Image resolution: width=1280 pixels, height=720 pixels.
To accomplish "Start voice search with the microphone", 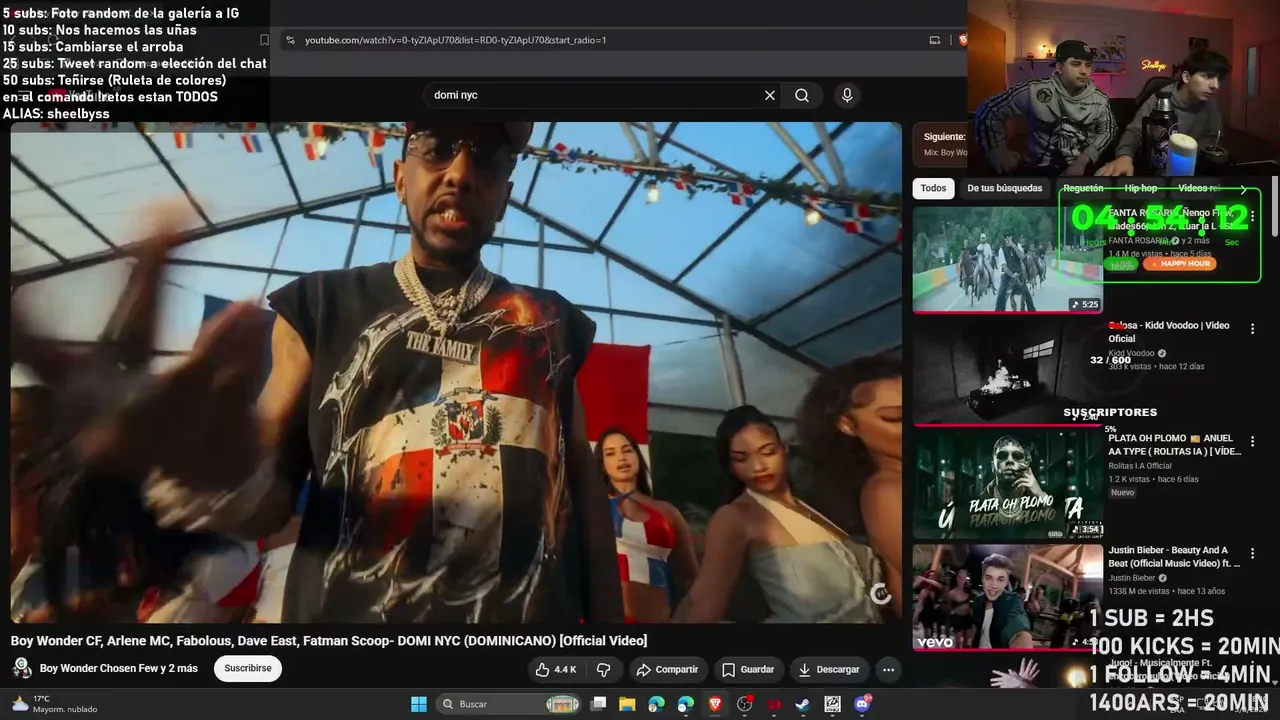I will (847, 95).
